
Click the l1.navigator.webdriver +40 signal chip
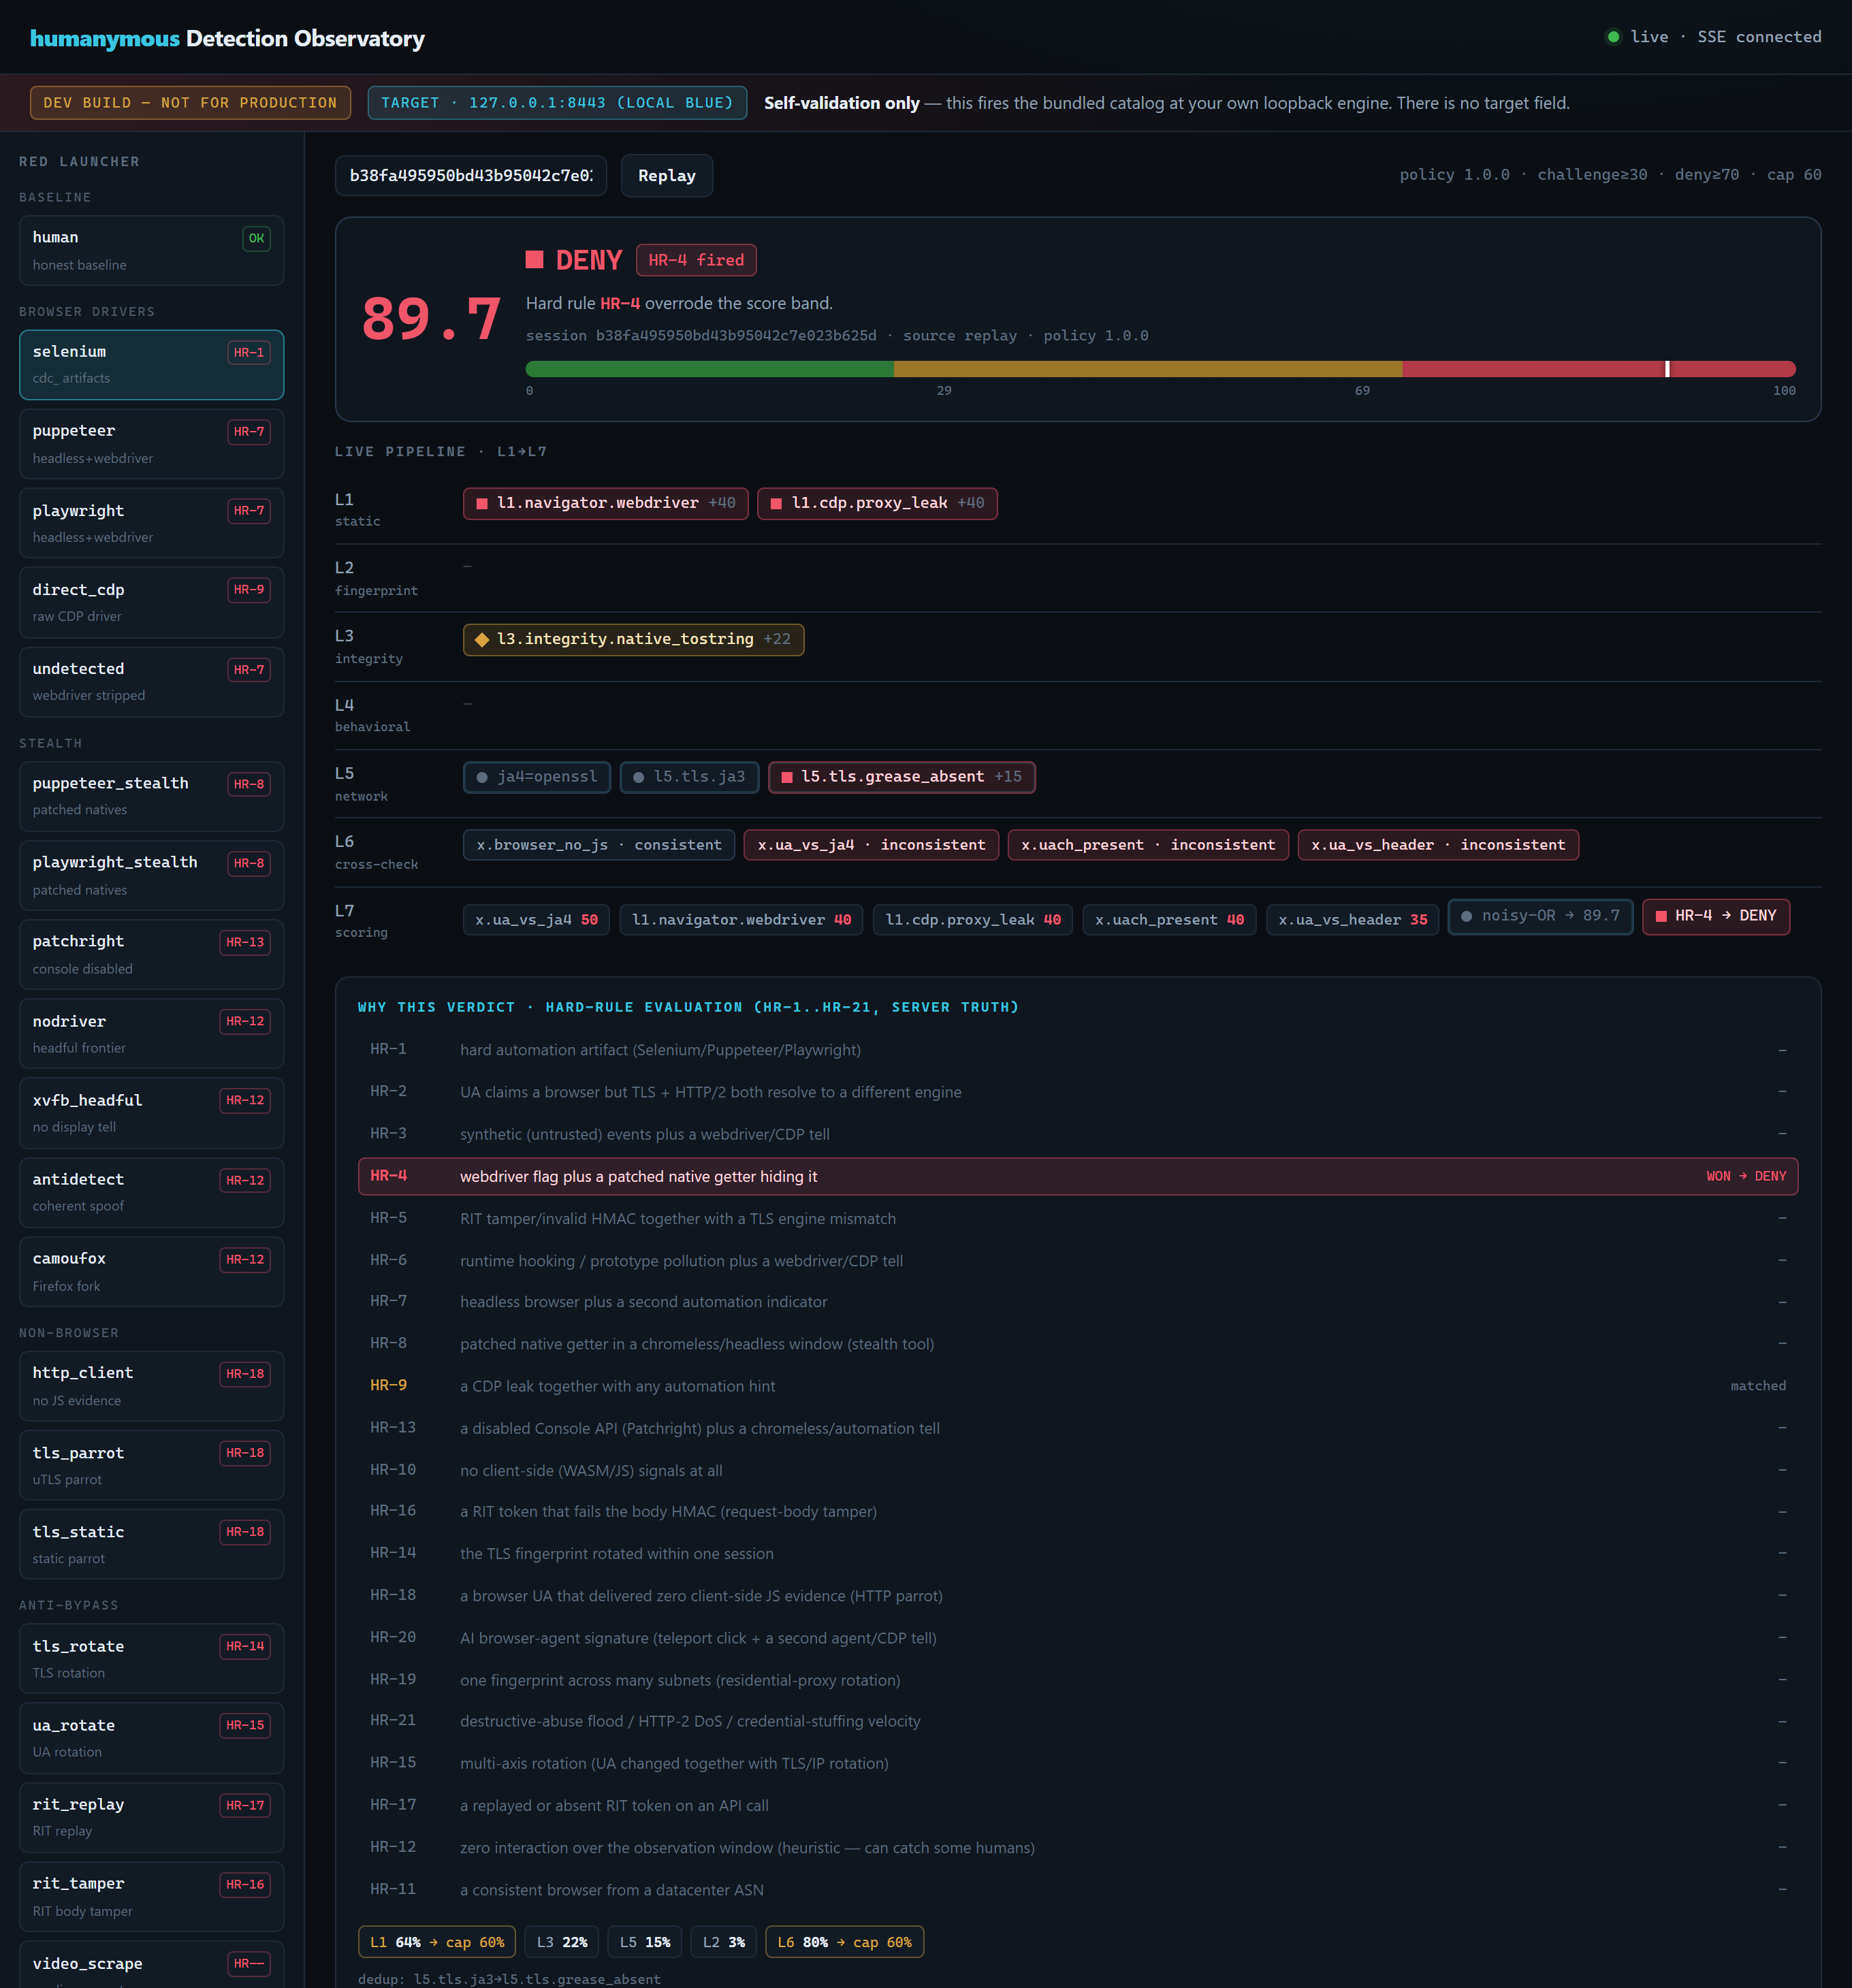605,503
